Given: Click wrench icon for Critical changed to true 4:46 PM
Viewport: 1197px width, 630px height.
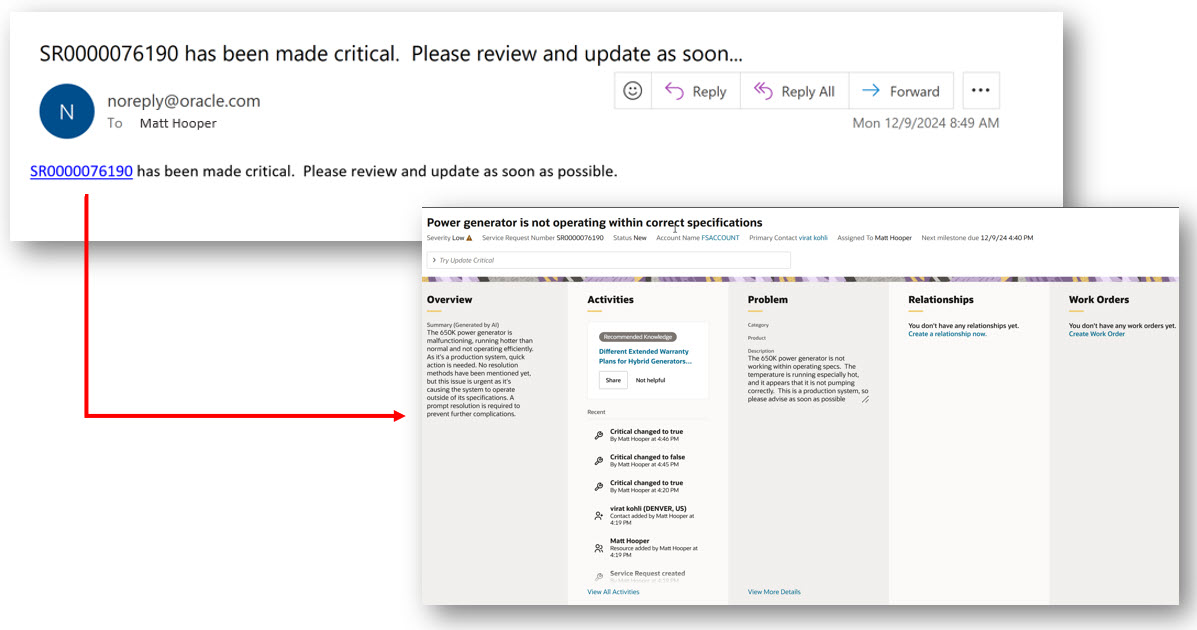Looking at the screenshot, I should tap(599, 435).
